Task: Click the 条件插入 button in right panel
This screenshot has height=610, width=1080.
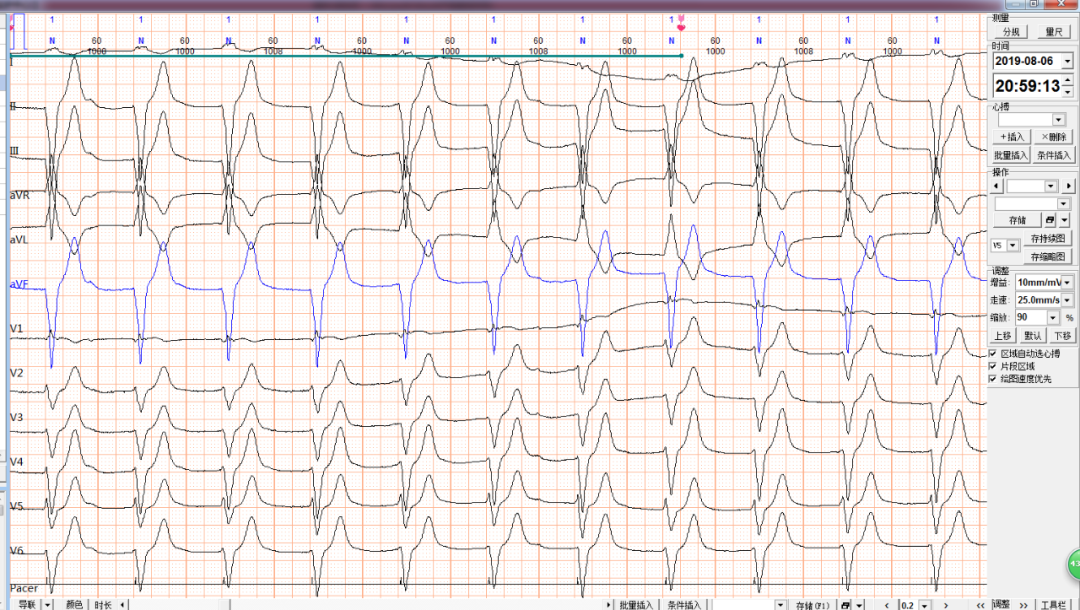Action: tap(1053, 156)
